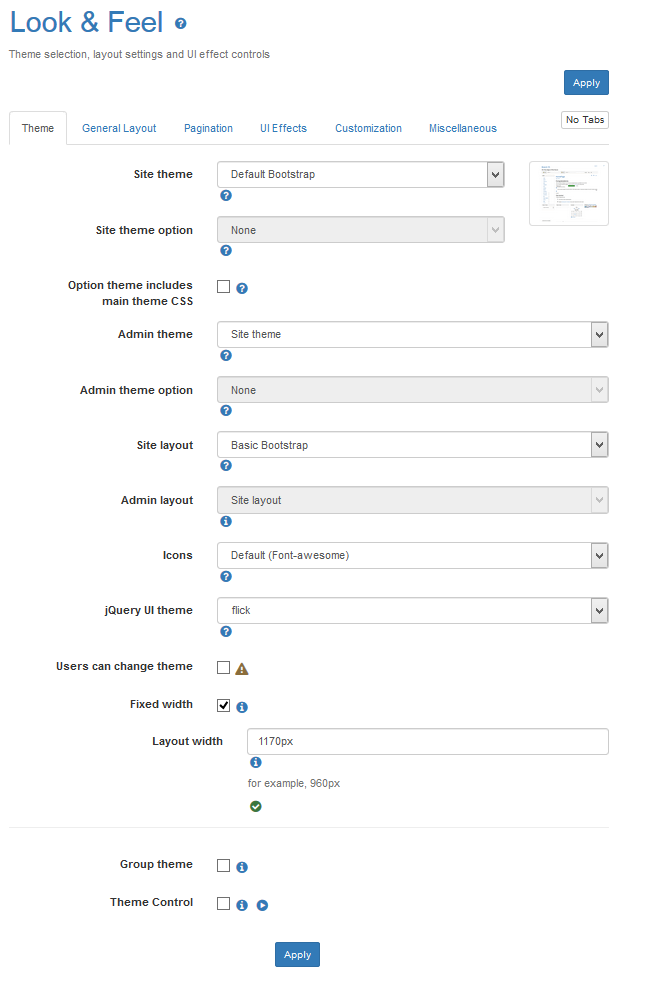Click play icon beside Theme Control
664x986 pixels.
point(262,905)
